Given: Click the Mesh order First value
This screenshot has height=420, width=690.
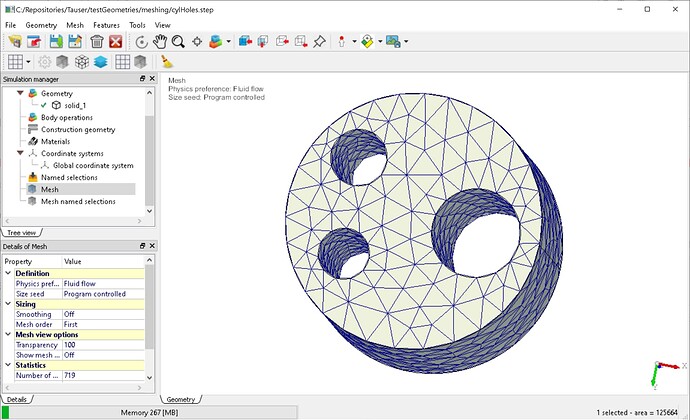Looking at the screenshot, I should pyautogui.click(x=103, y=324).
